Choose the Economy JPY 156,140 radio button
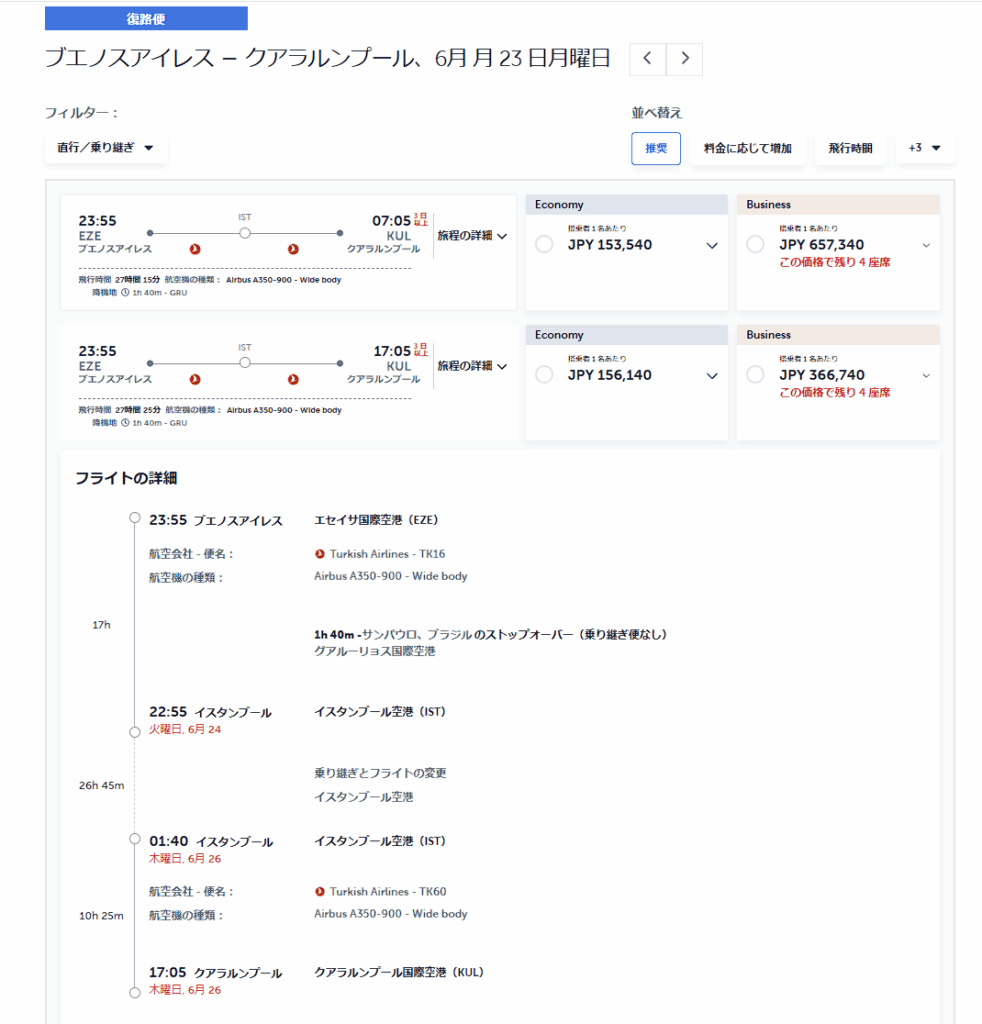 pyautogui.click(x=545, y=375)
